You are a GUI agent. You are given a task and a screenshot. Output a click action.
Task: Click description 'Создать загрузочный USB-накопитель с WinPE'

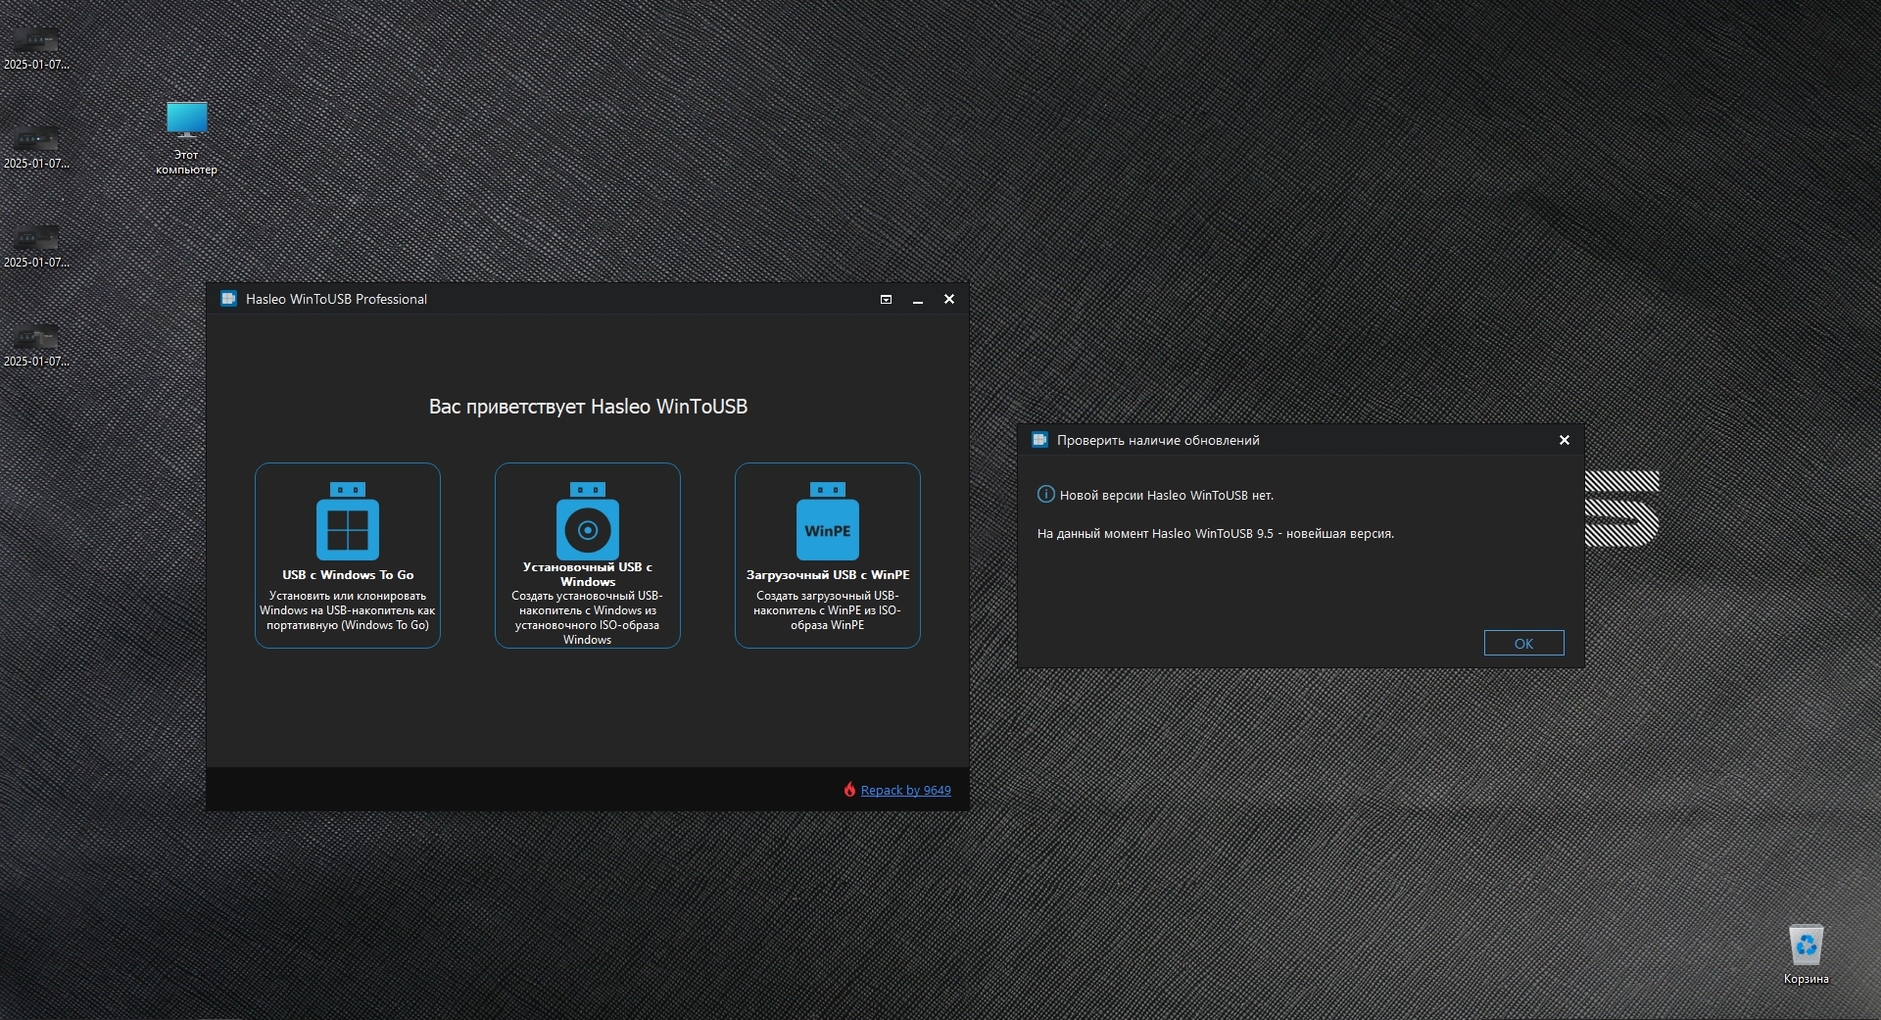827,610
